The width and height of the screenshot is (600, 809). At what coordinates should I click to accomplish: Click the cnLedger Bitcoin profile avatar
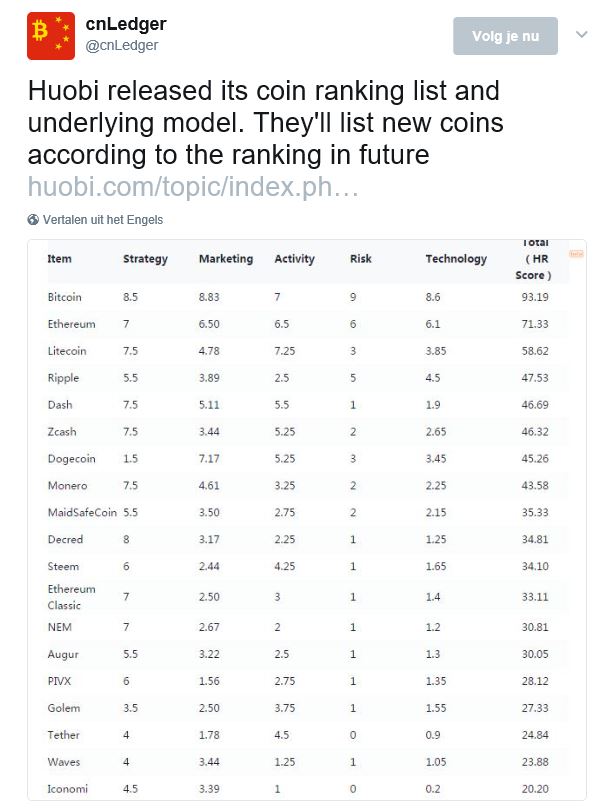[x=51, y=35]
